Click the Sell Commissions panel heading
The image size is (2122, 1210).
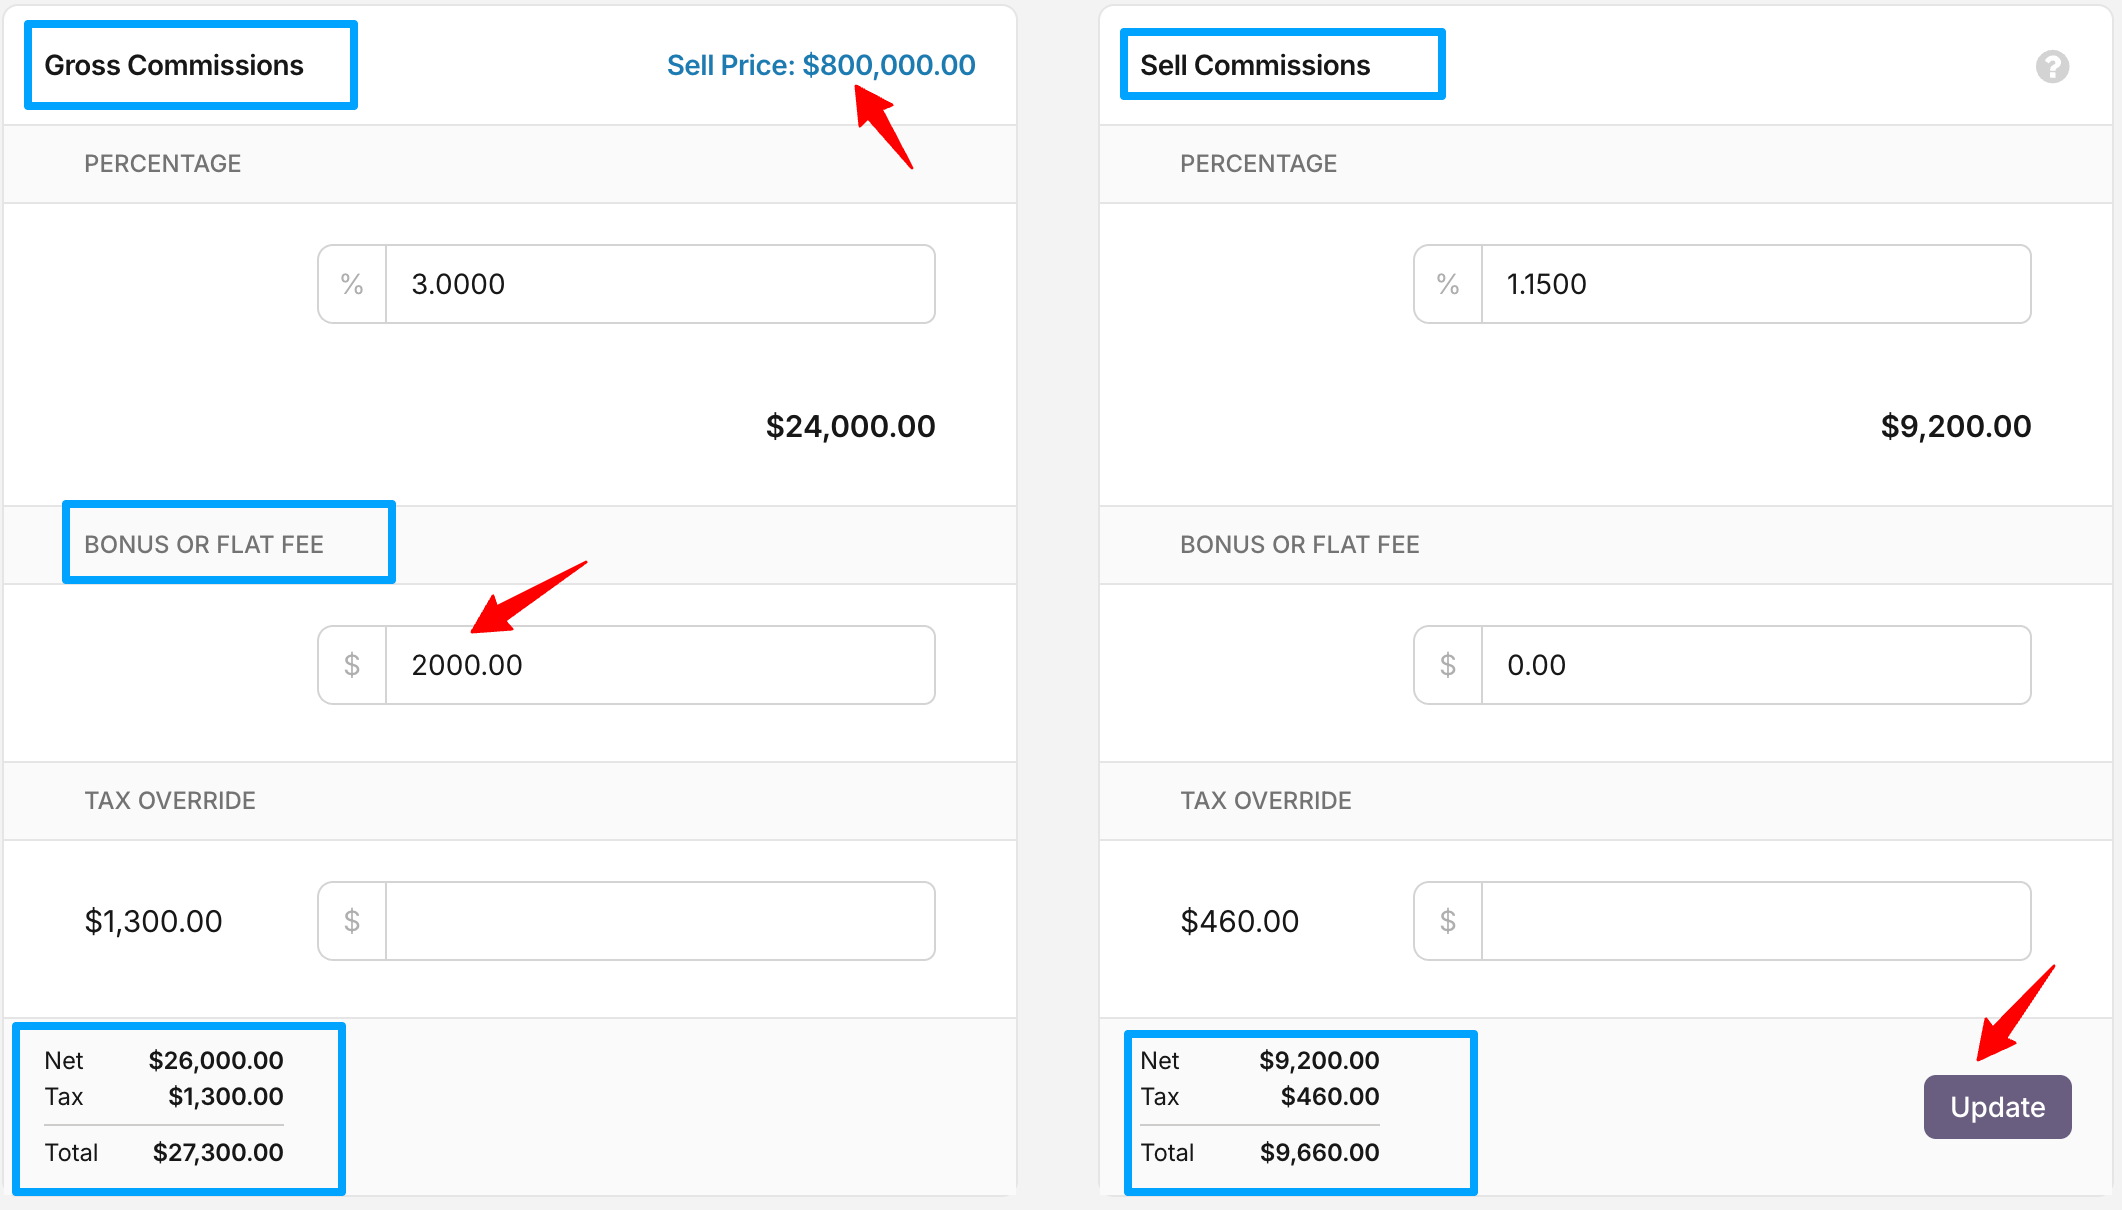[x=1255, y=65]
